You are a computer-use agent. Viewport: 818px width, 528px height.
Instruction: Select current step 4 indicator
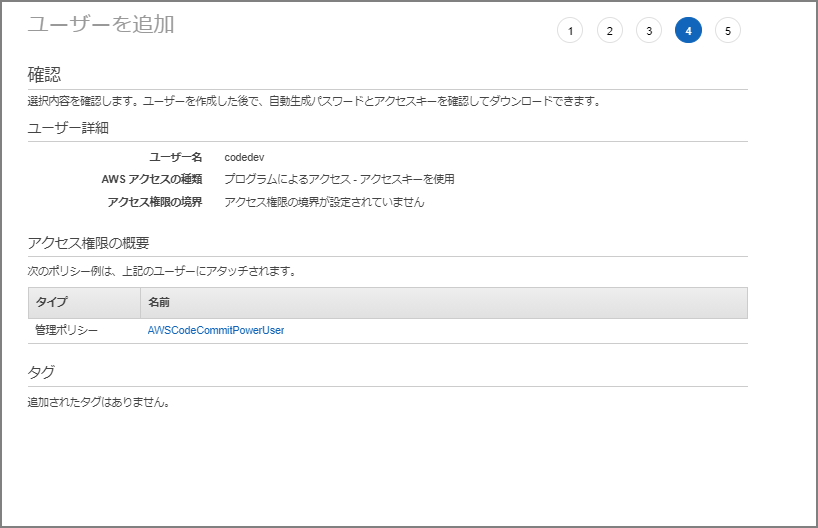tap(688, 31)
